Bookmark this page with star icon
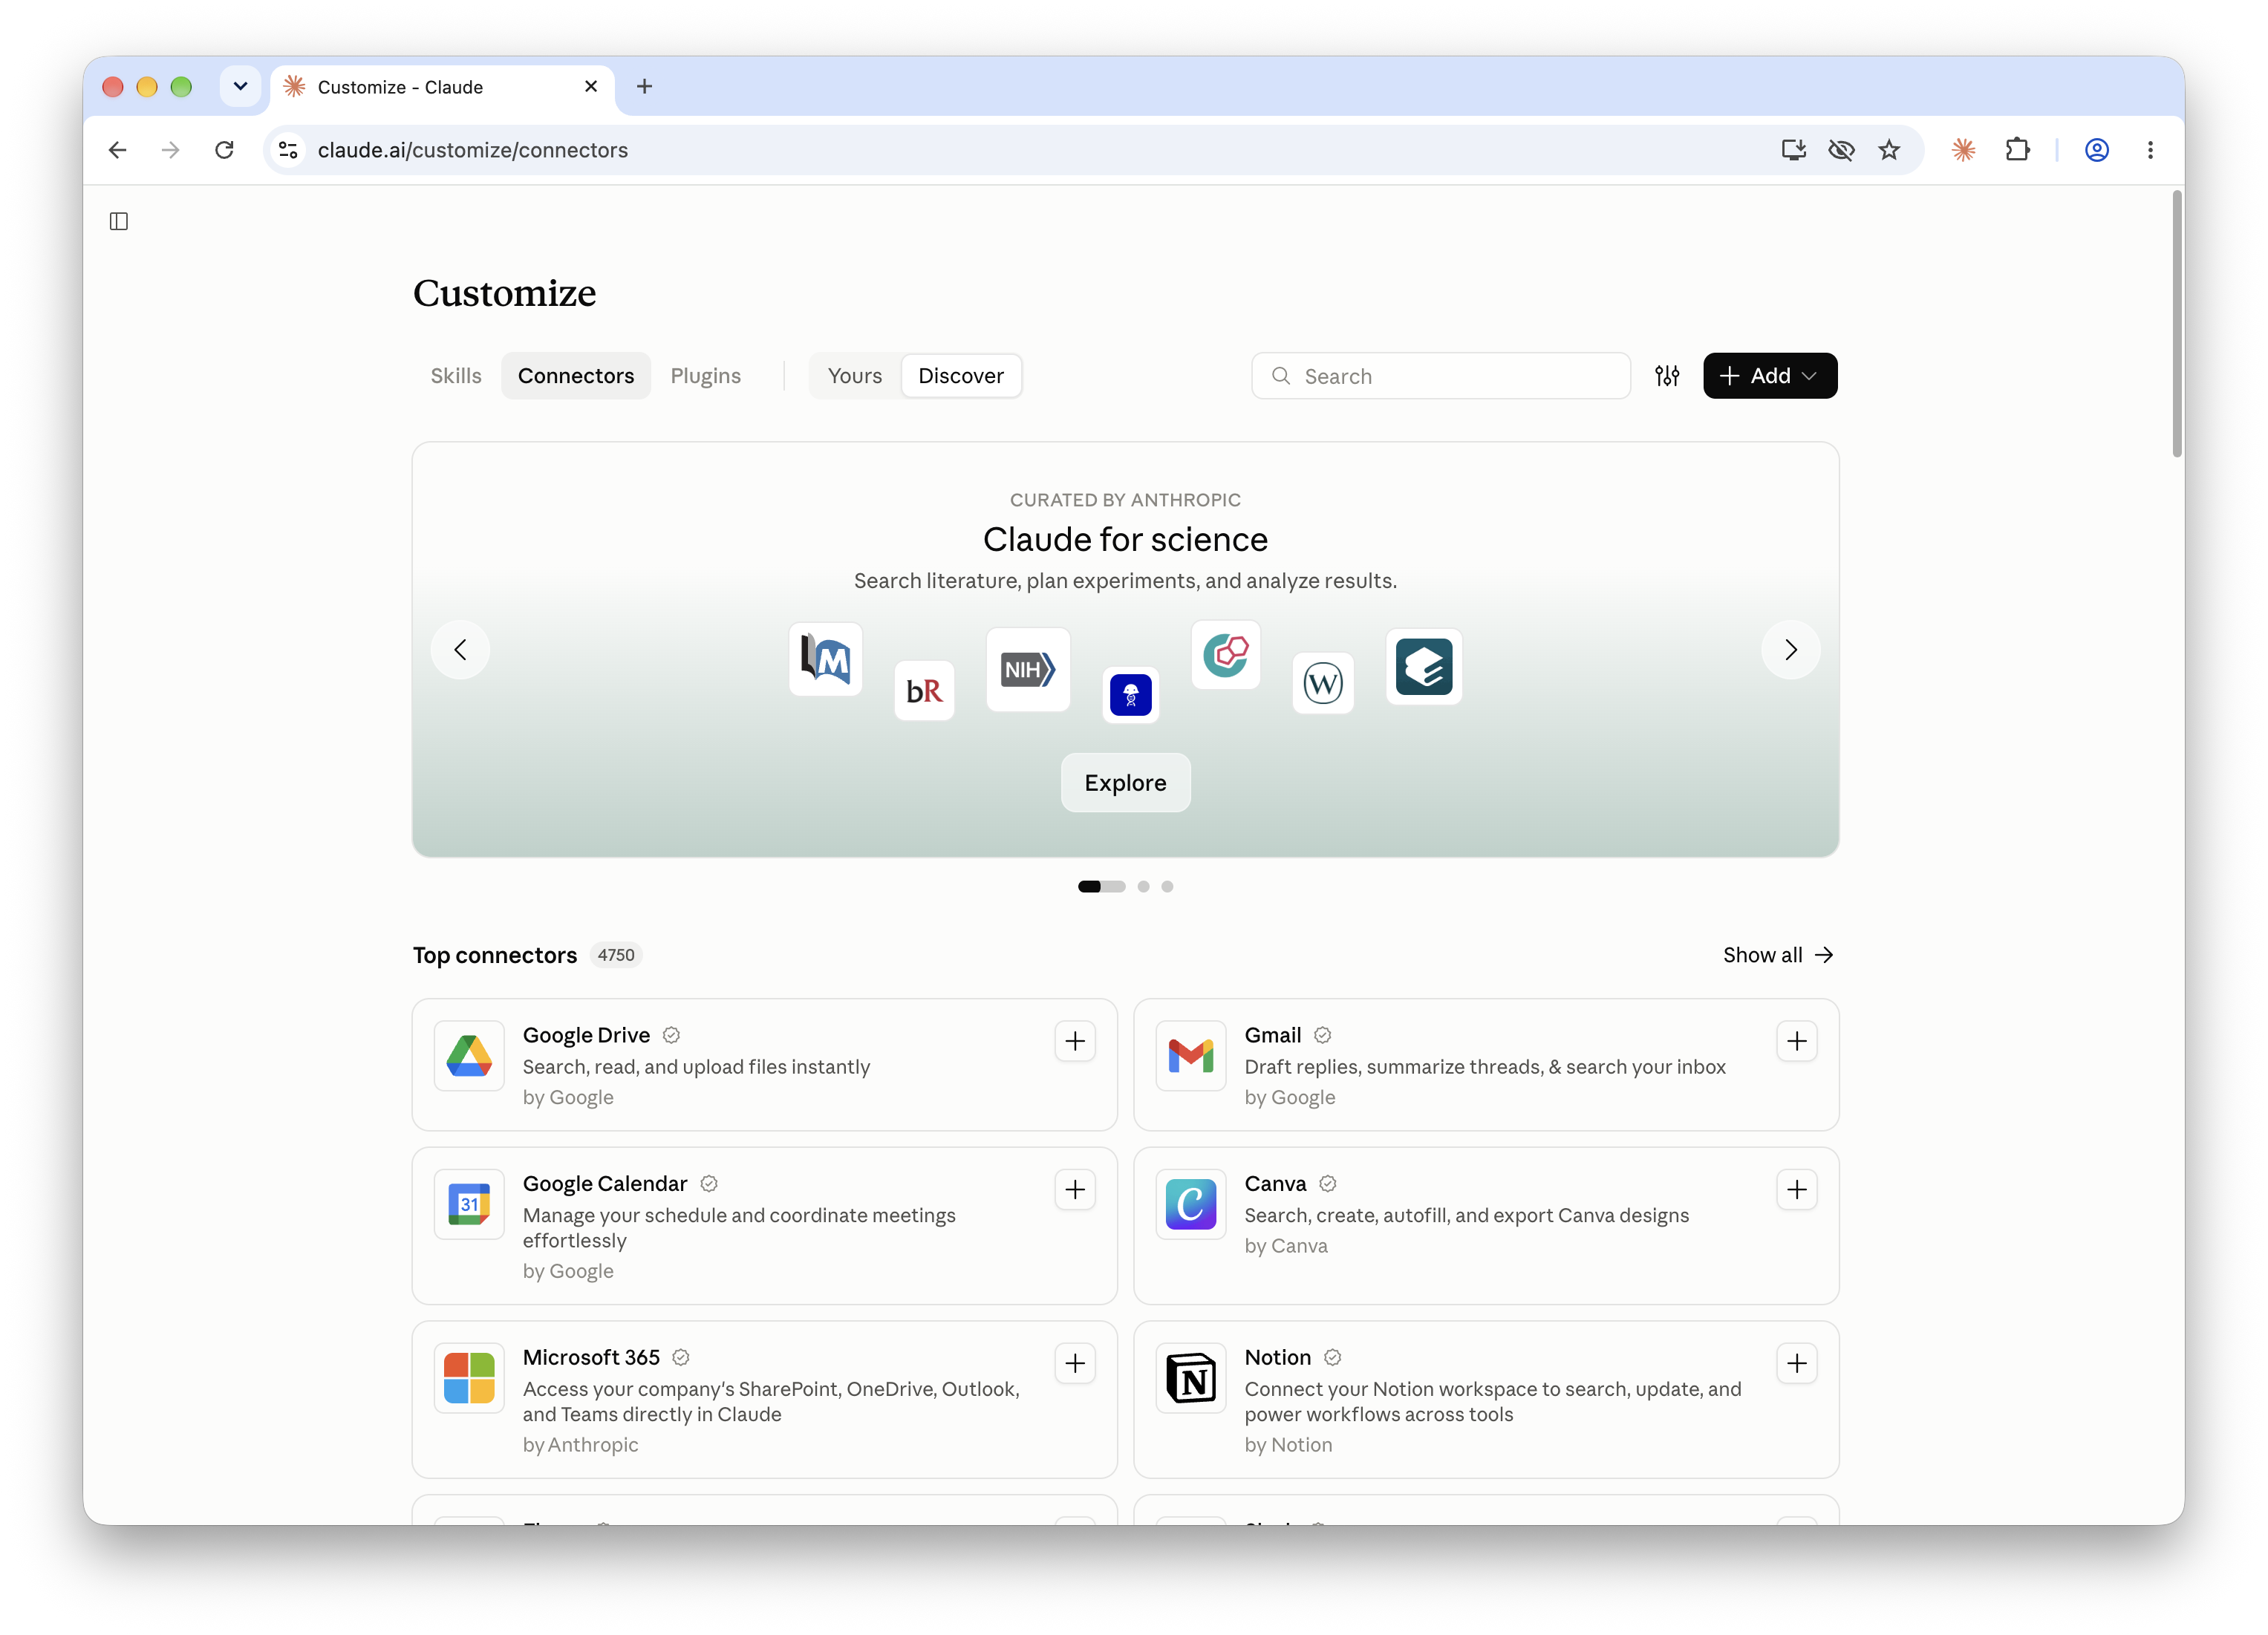The image size is (2268, 1635). click(x=1889, y=150)
